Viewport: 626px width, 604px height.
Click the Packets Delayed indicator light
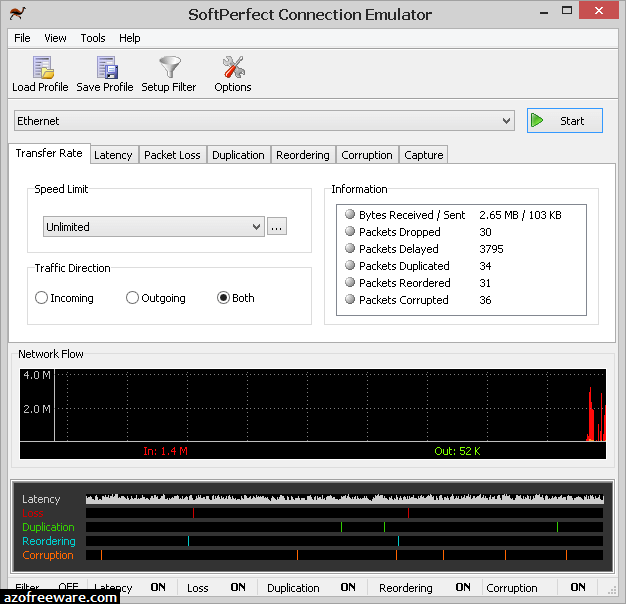point(350,248)
